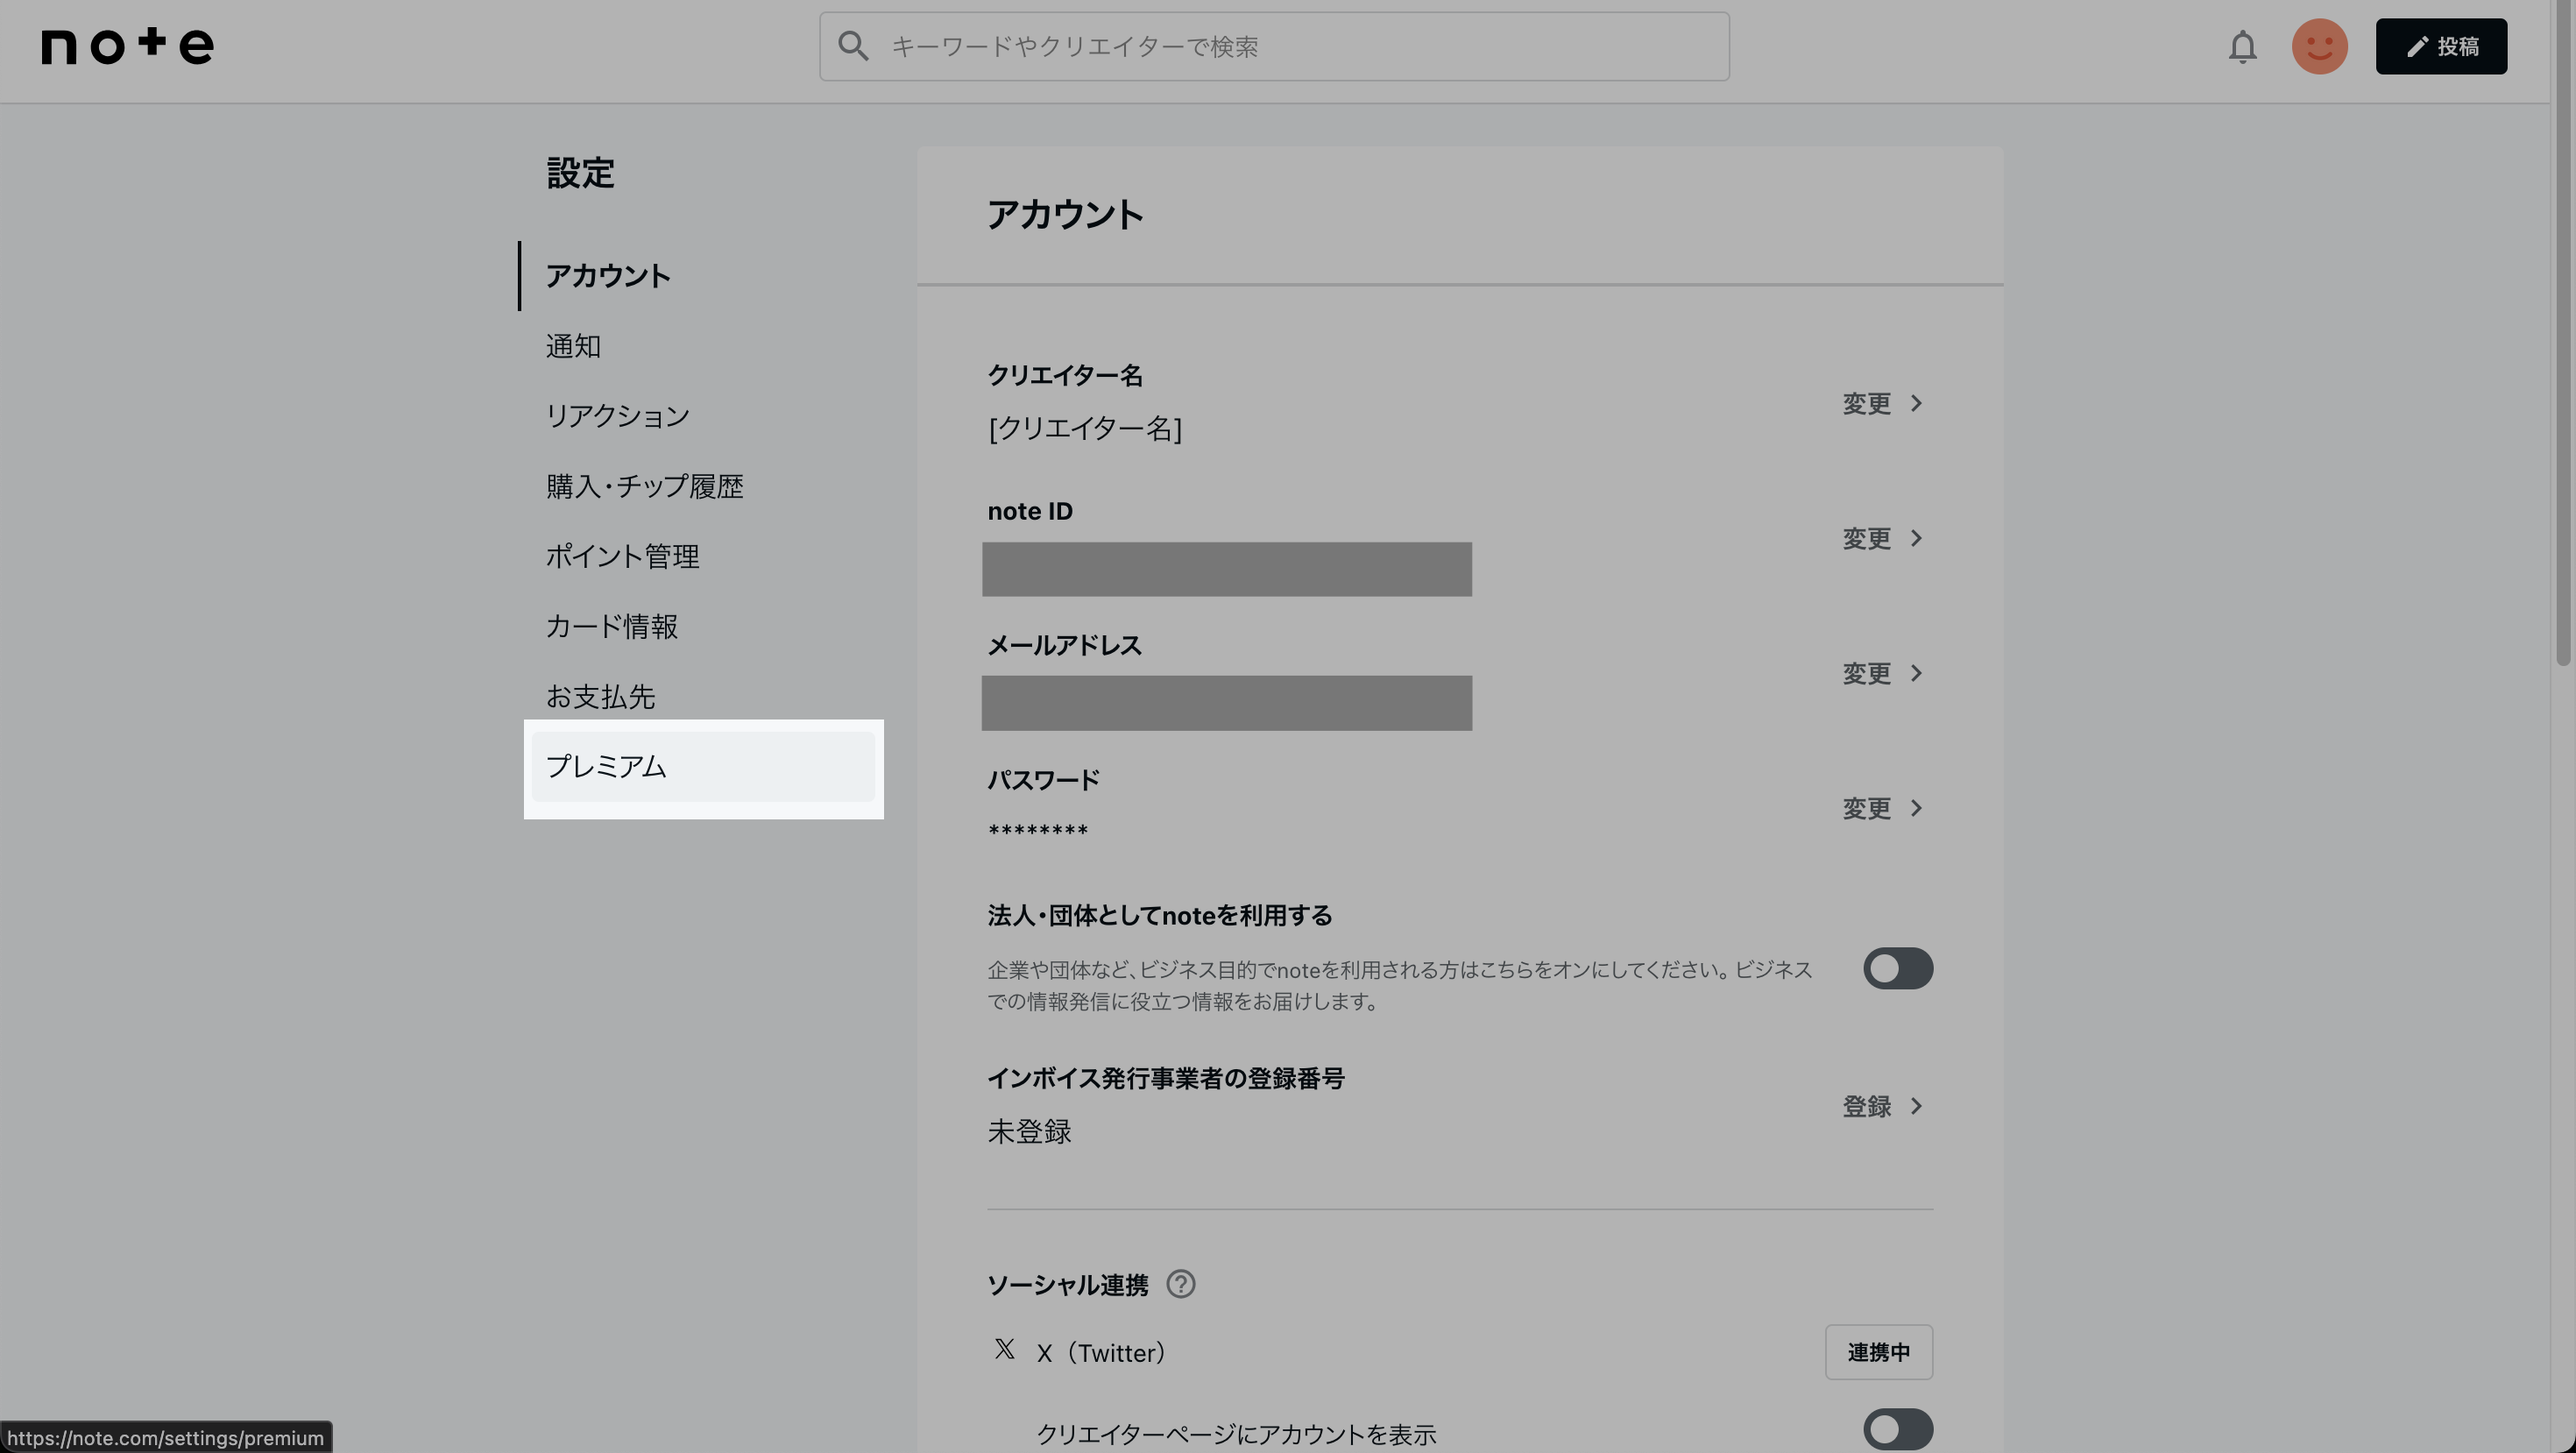The image size is (2576, 1453).
Task: Open カード情報 settings item
Action: (612, 627)
